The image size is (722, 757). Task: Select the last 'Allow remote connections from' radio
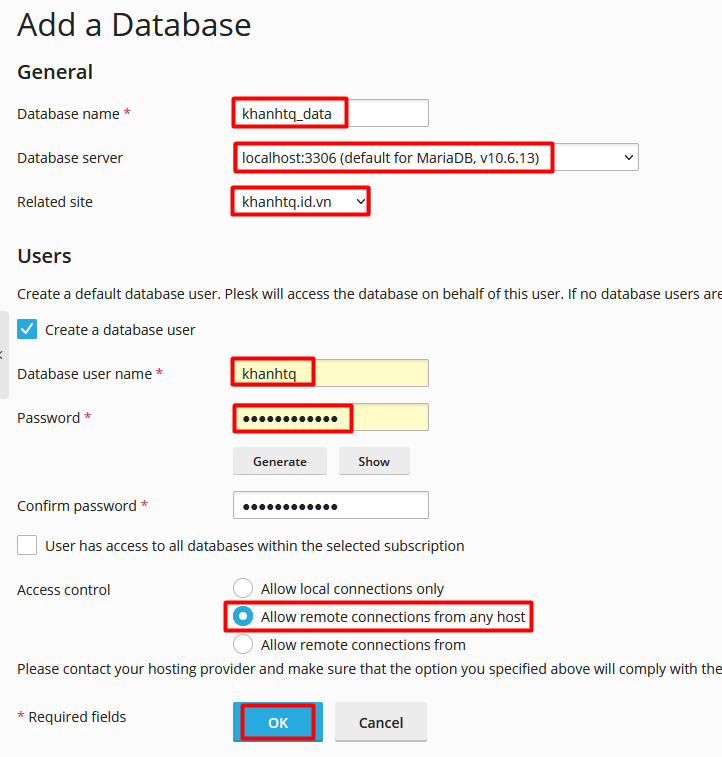(243, 645)
